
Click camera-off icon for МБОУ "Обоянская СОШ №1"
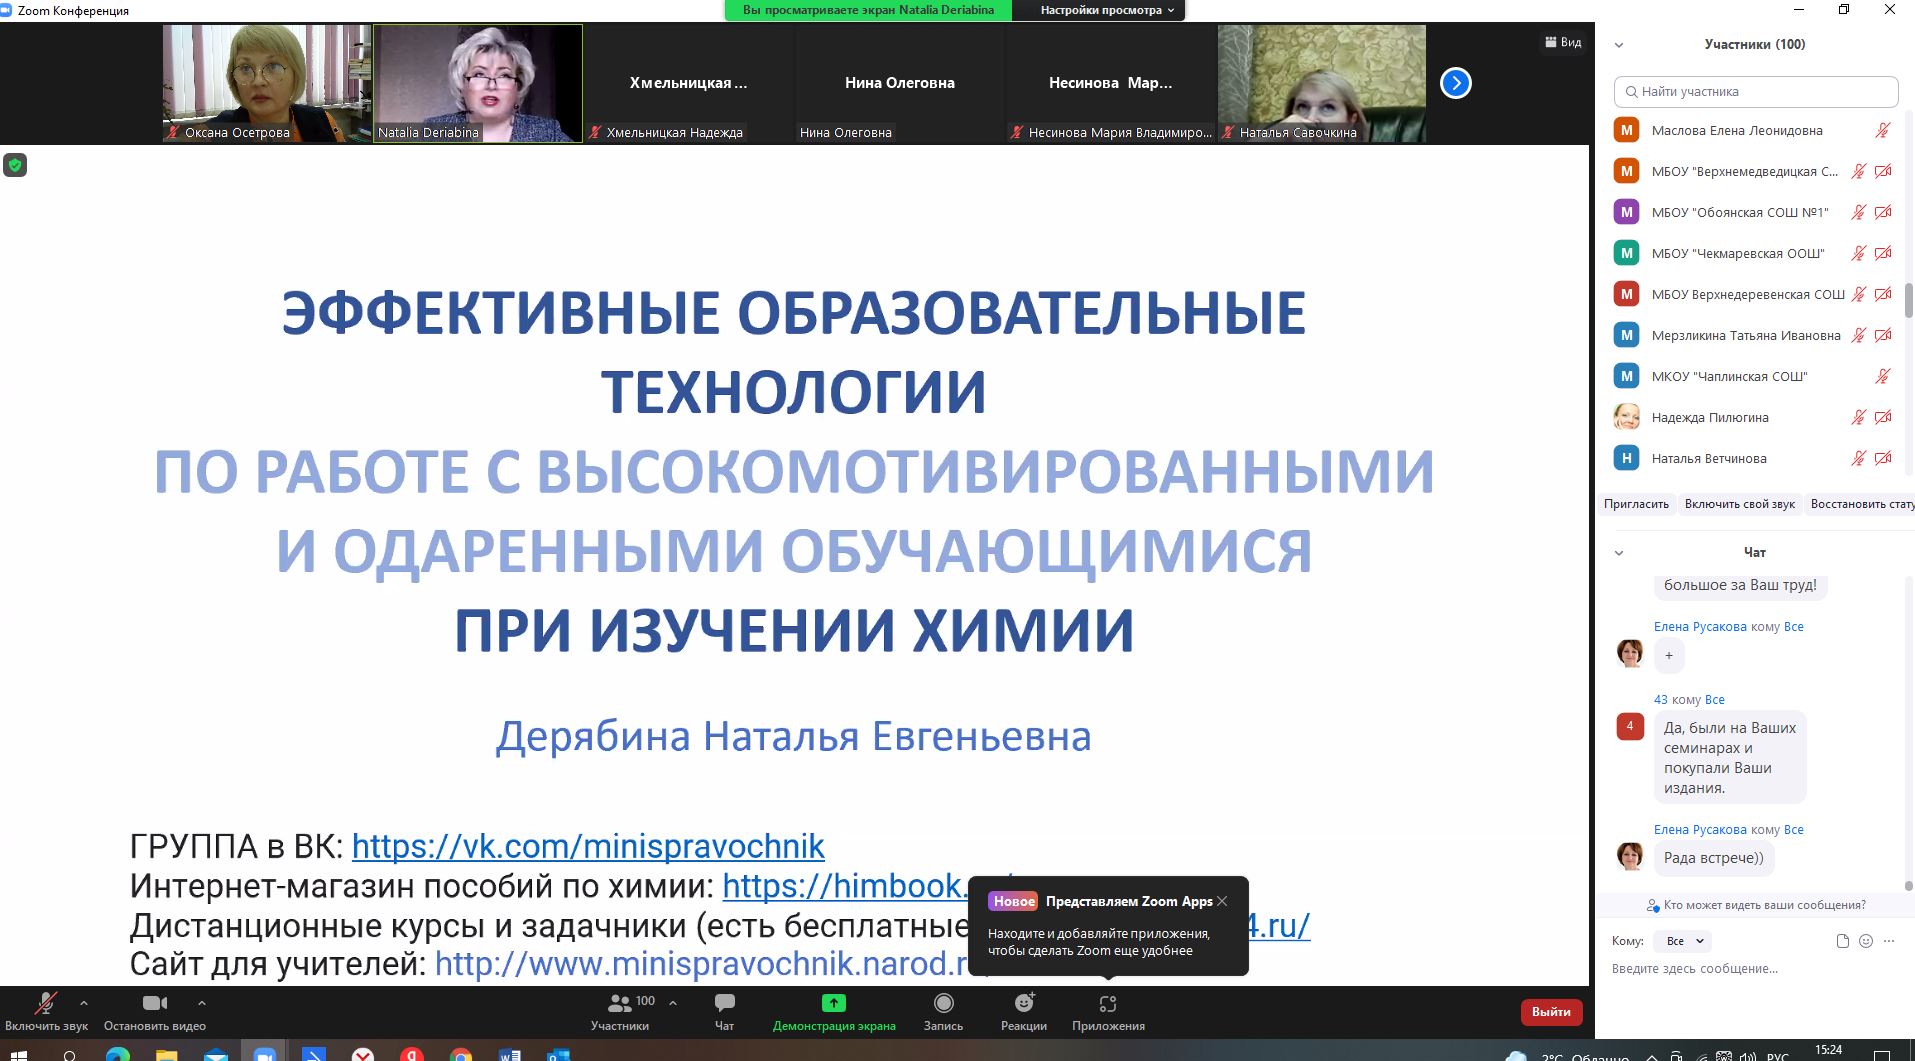click(x=1883, y=212)
